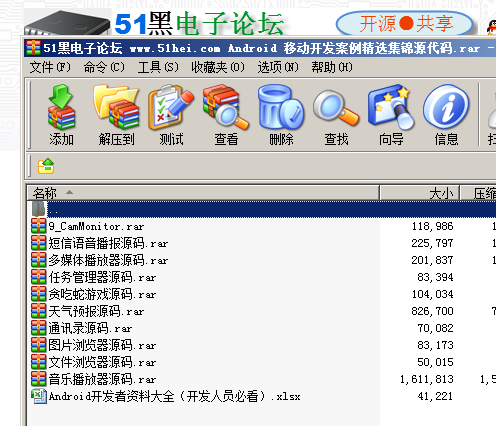This screenshot has height=426, width=496.
Task: Select file name 短信语音播报源码.rar
Action: tap(108, 243)
